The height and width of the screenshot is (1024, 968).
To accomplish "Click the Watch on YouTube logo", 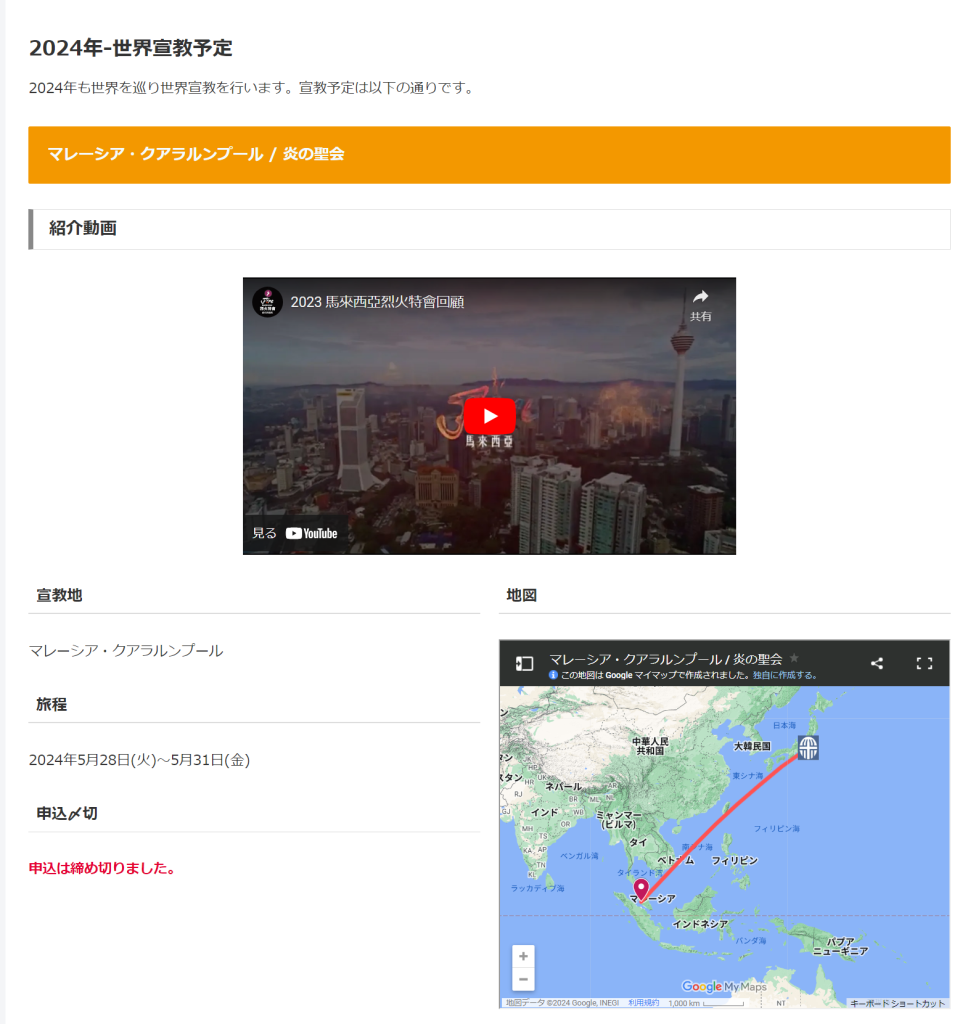I will pyautogui.click(x=311, y=533).
